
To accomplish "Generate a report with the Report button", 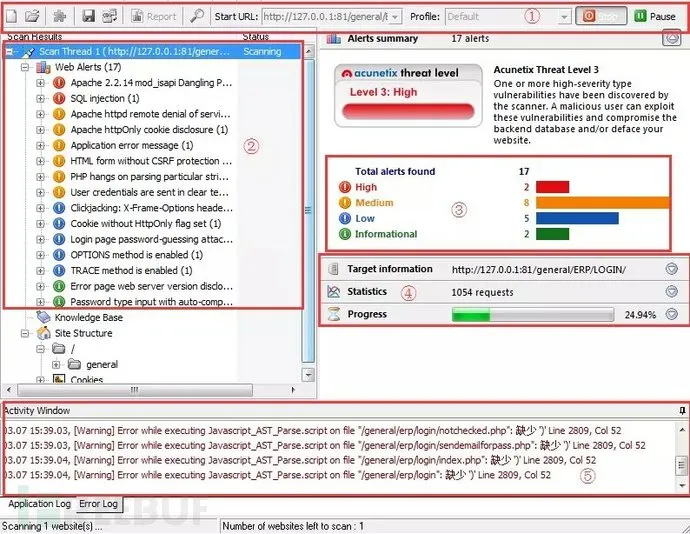I will point(154,17).
